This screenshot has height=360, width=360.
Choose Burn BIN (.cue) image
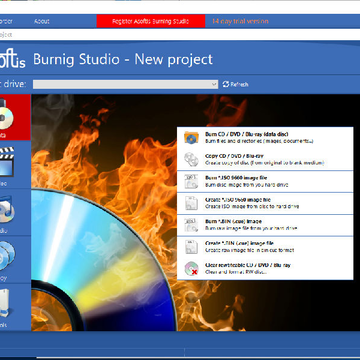pyautogui.click(x=265, y=225)
